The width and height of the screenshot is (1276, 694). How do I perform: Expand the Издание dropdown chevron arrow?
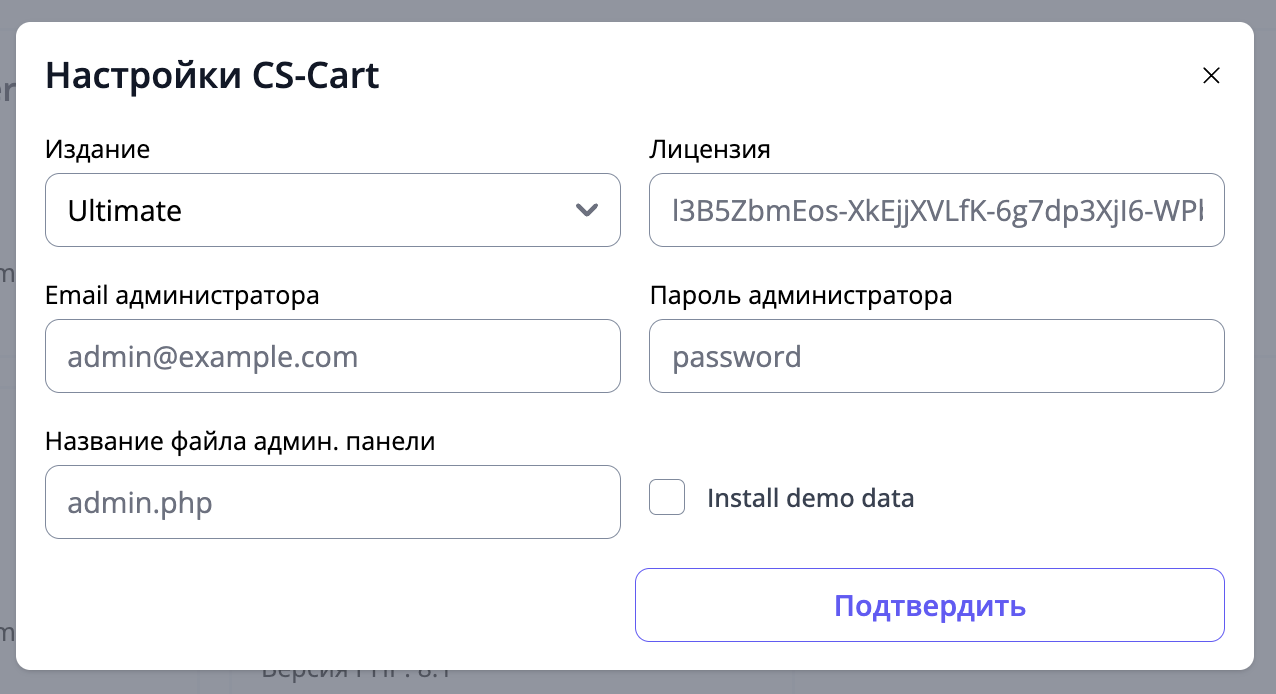click(587, 210)
